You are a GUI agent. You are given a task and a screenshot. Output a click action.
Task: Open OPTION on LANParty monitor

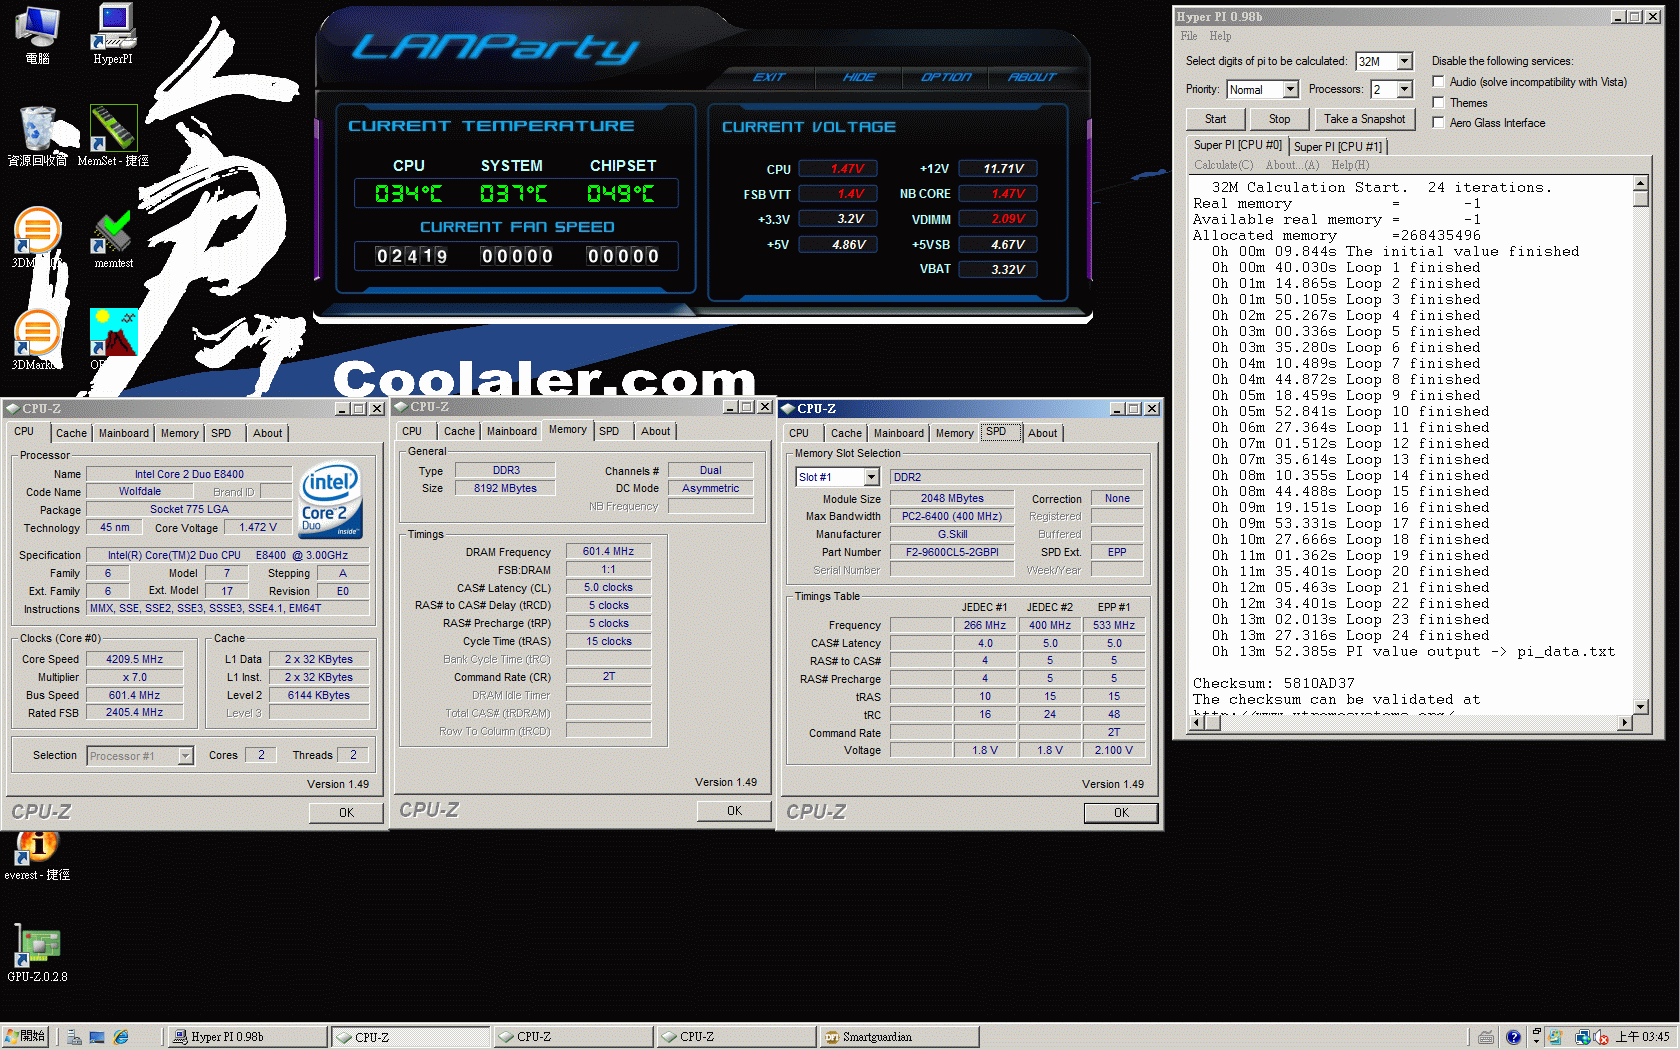tap(945, 77)
